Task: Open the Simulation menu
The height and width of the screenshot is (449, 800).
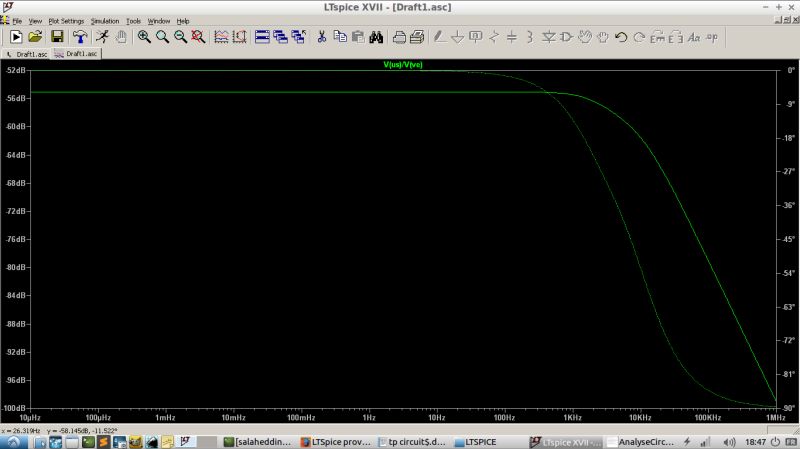Action: (x=105, y=21)
